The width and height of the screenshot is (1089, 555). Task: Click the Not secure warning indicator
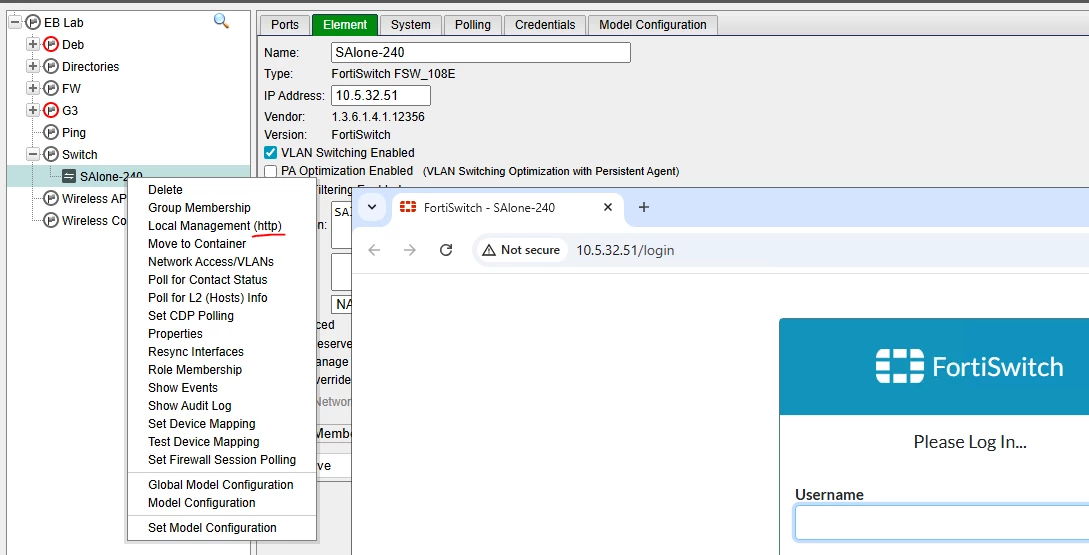coord(521,250)
